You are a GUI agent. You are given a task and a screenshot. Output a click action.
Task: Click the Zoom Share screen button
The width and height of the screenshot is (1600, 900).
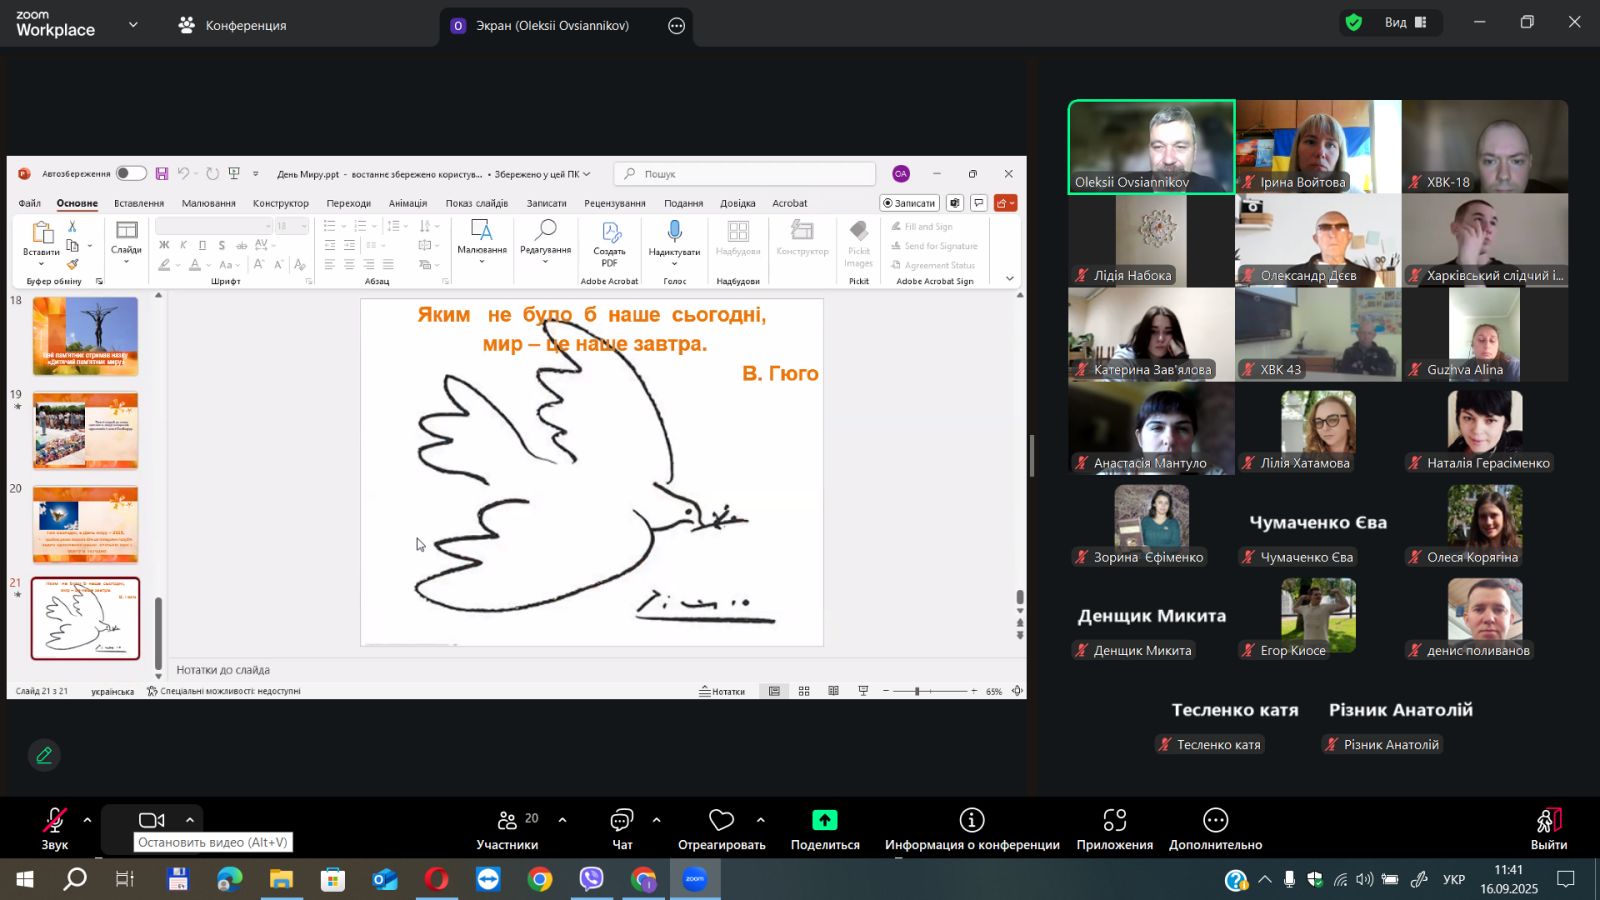click(x=825, y=829)
